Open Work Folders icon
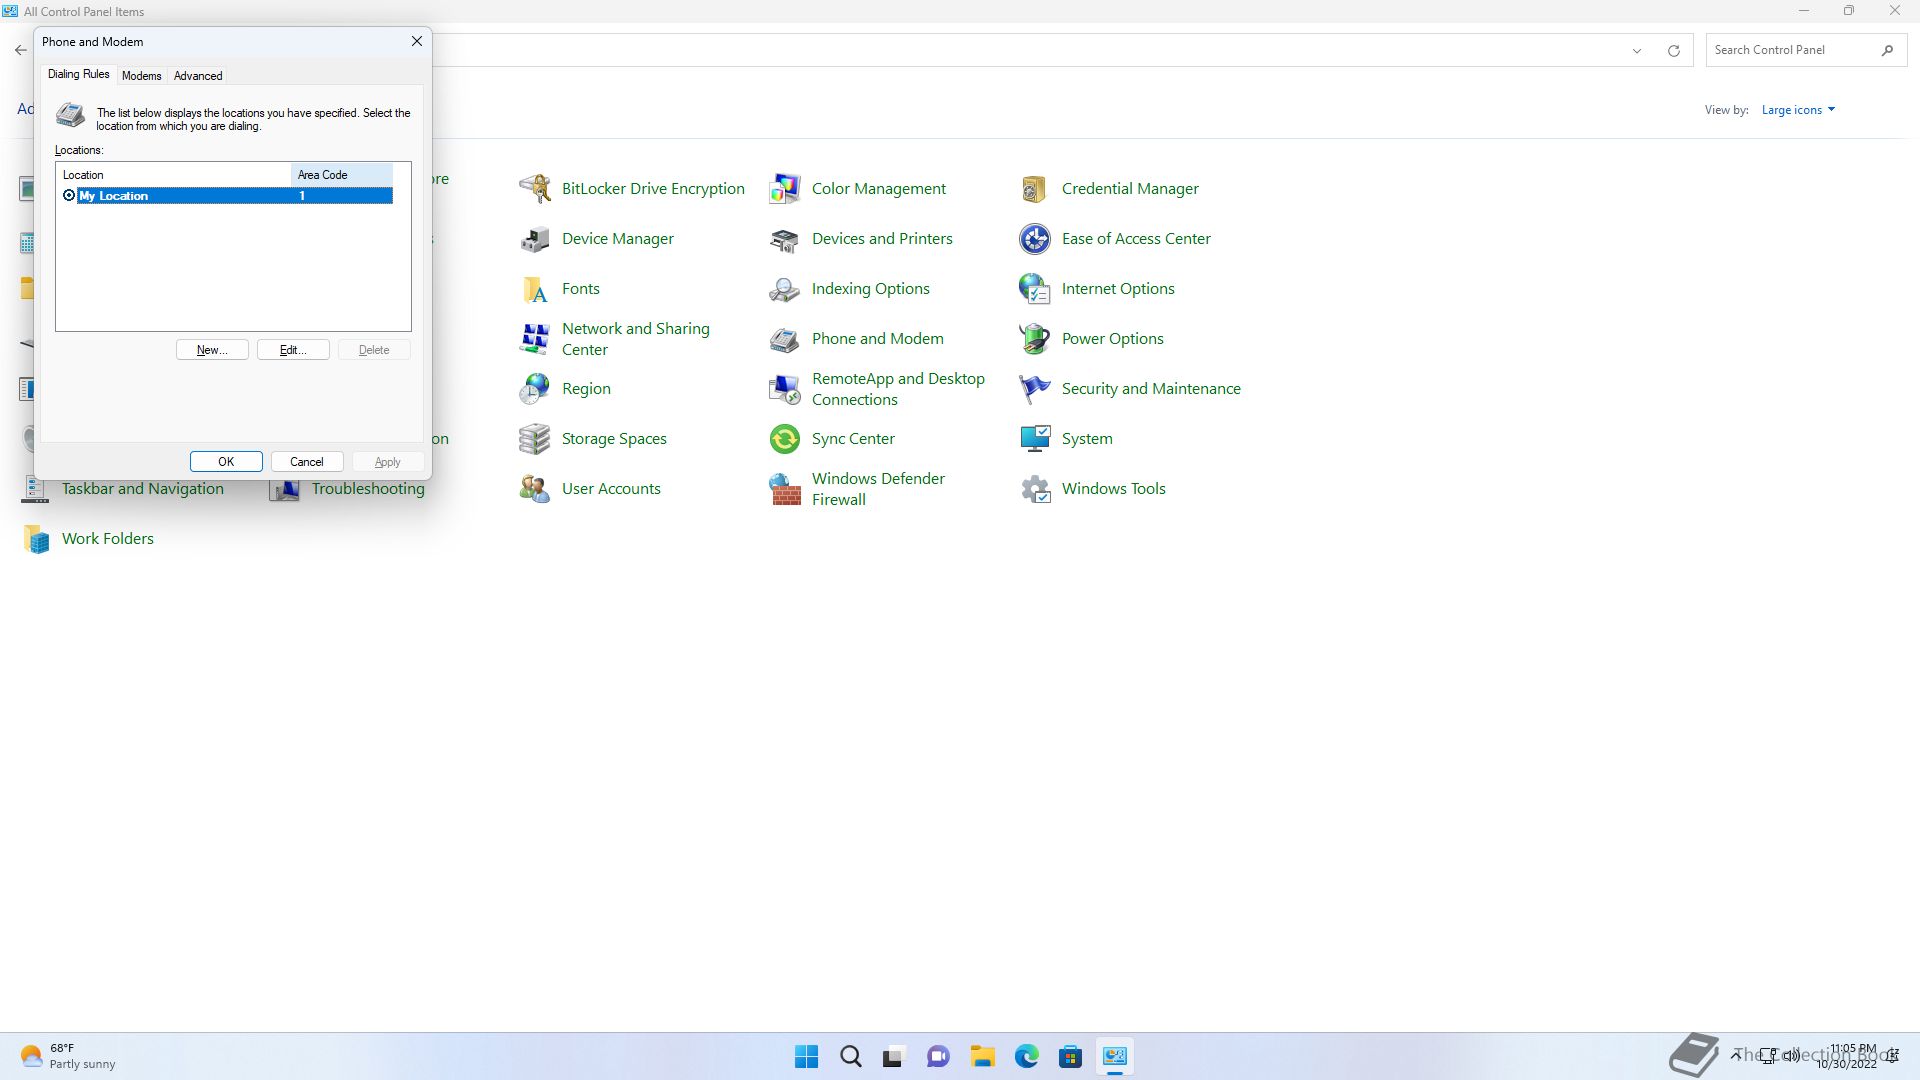 pyautogui.click(x=36, y=538)
